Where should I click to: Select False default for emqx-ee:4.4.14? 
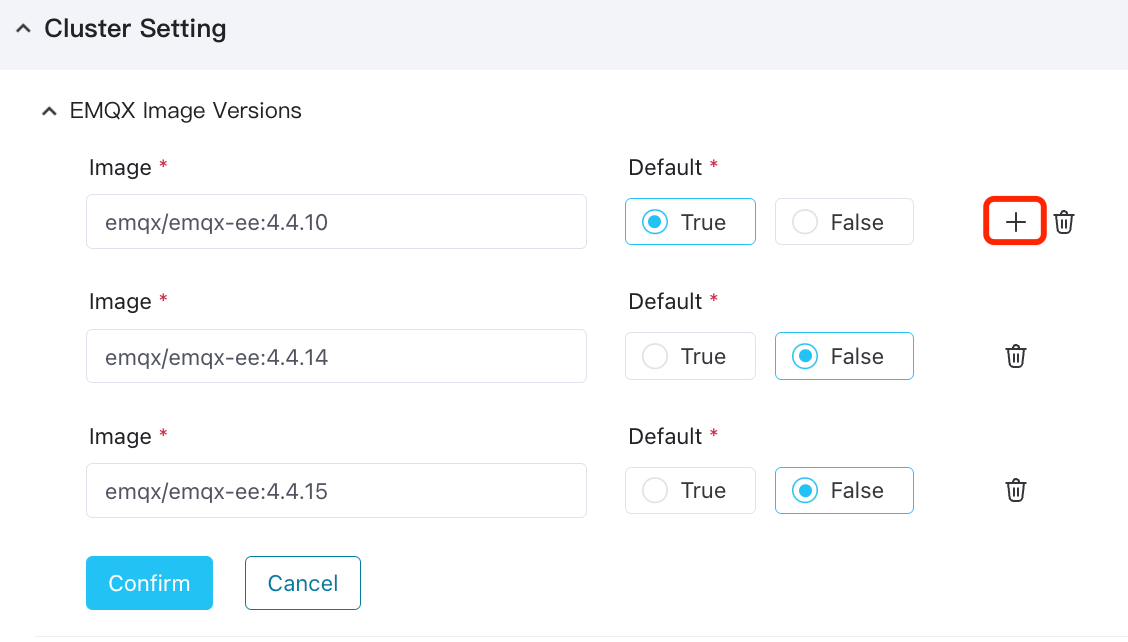pos(806,356)
